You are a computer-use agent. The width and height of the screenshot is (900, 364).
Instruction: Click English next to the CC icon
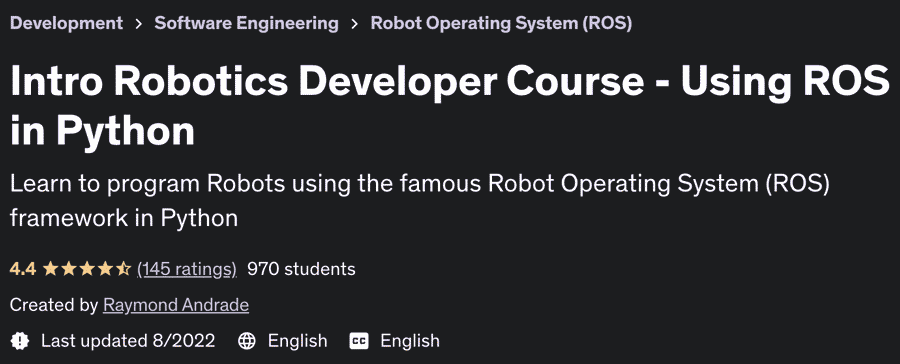coord(410,341)
